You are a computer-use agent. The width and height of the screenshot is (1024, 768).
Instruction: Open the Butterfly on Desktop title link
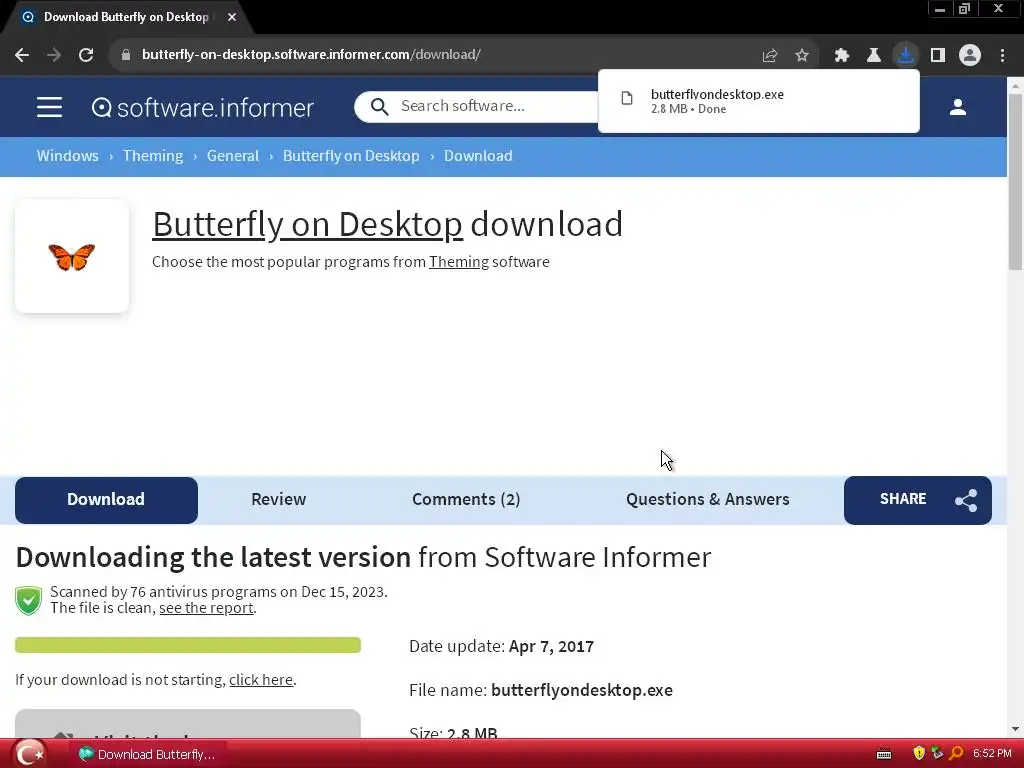click(308, 224)
